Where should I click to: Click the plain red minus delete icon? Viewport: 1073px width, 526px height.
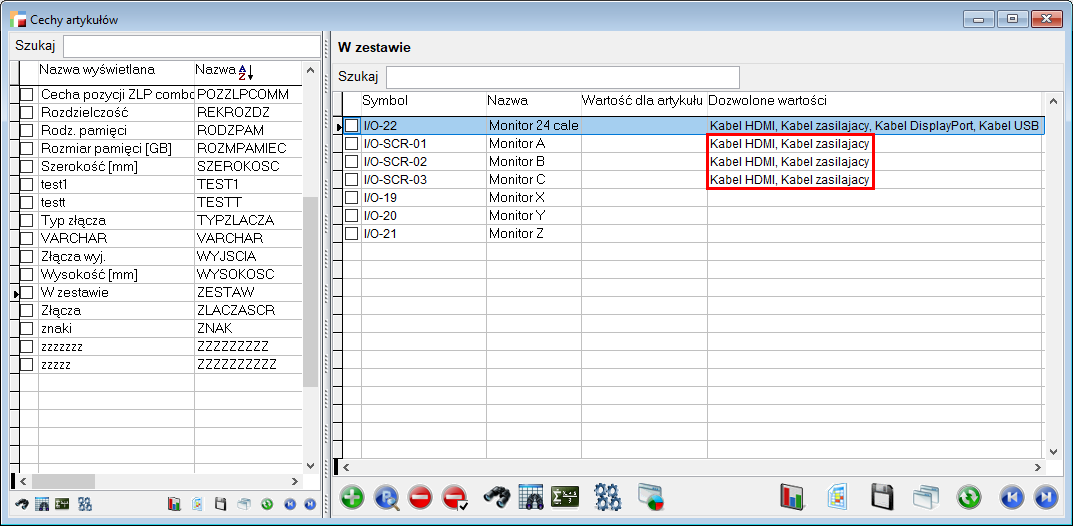point(420,497)
